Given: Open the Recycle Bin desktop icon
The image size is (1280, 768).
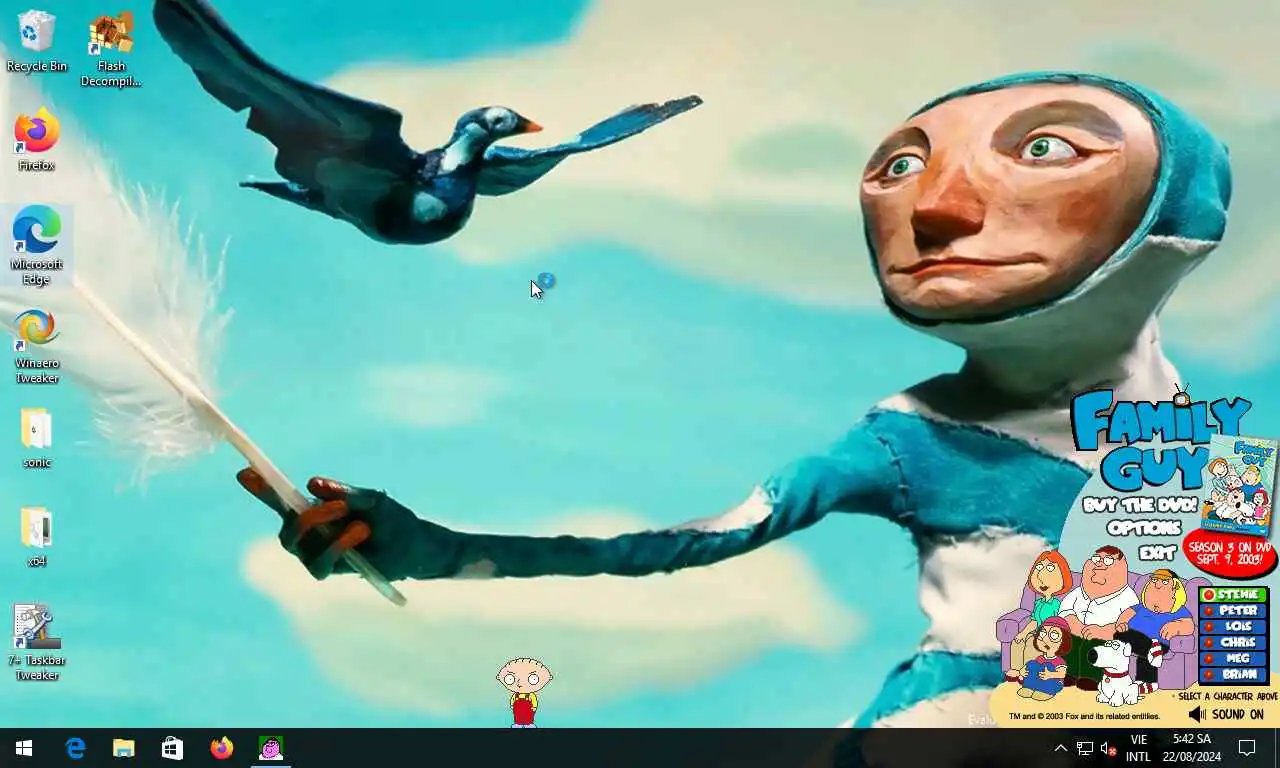Looking at the screenshot, I should [x=37, y=41].
